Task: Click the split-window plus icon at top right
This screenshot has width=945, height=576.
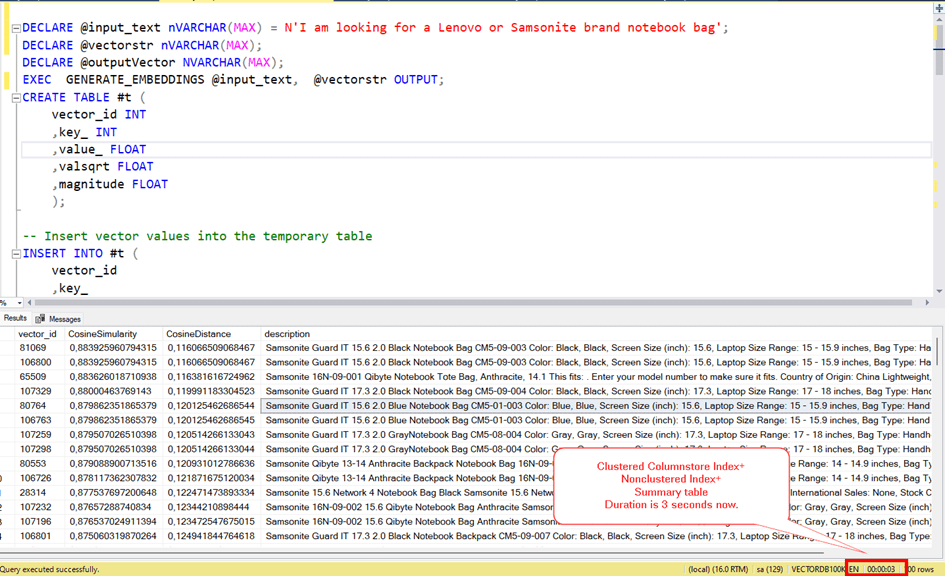Action: click(x=938, y=6)
